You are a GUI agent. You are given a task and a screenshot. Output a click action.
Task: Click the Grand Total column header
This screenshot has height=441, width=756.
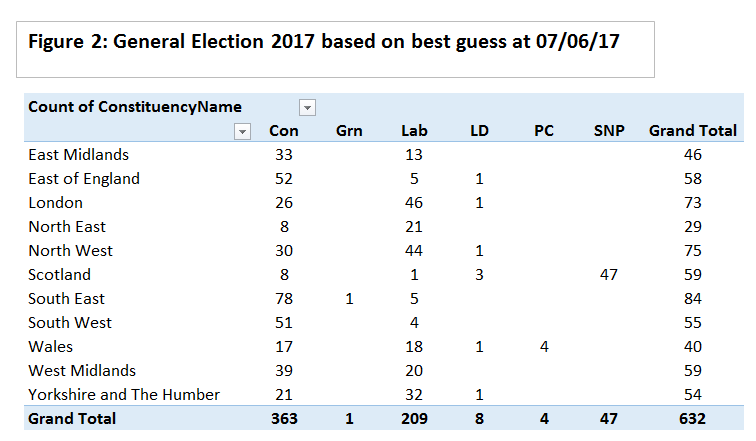click(x=693, y=131)
